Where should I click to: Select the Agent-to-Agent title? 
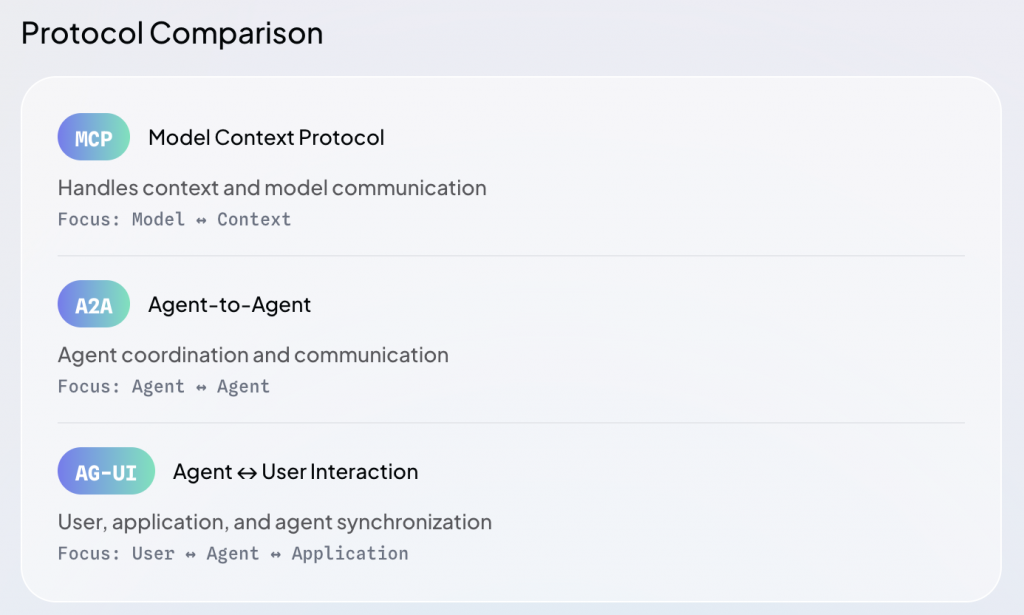click(x=229, y=305)
